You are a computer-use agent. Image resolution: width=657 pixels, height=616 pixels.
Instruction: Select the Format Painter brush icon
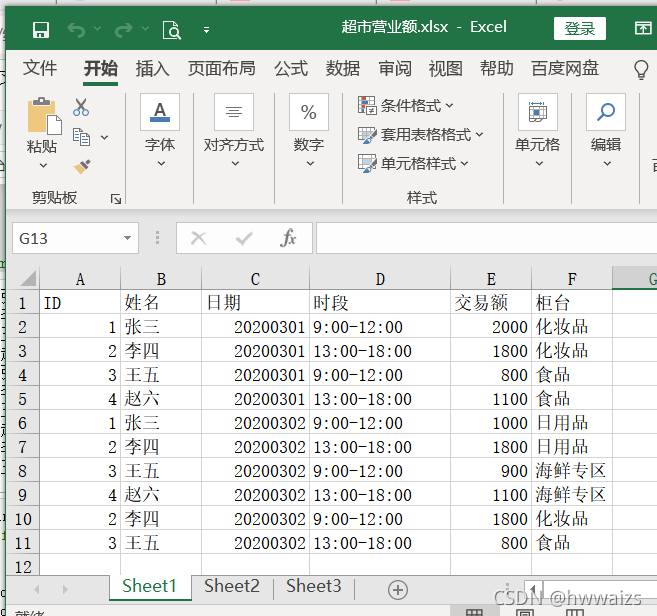[82, 166]
